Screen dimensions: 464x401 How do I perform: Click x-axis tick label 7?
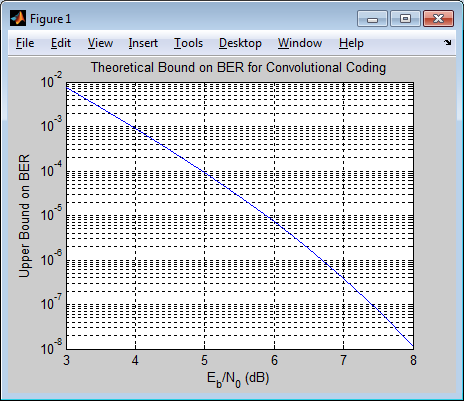(343, 360)
